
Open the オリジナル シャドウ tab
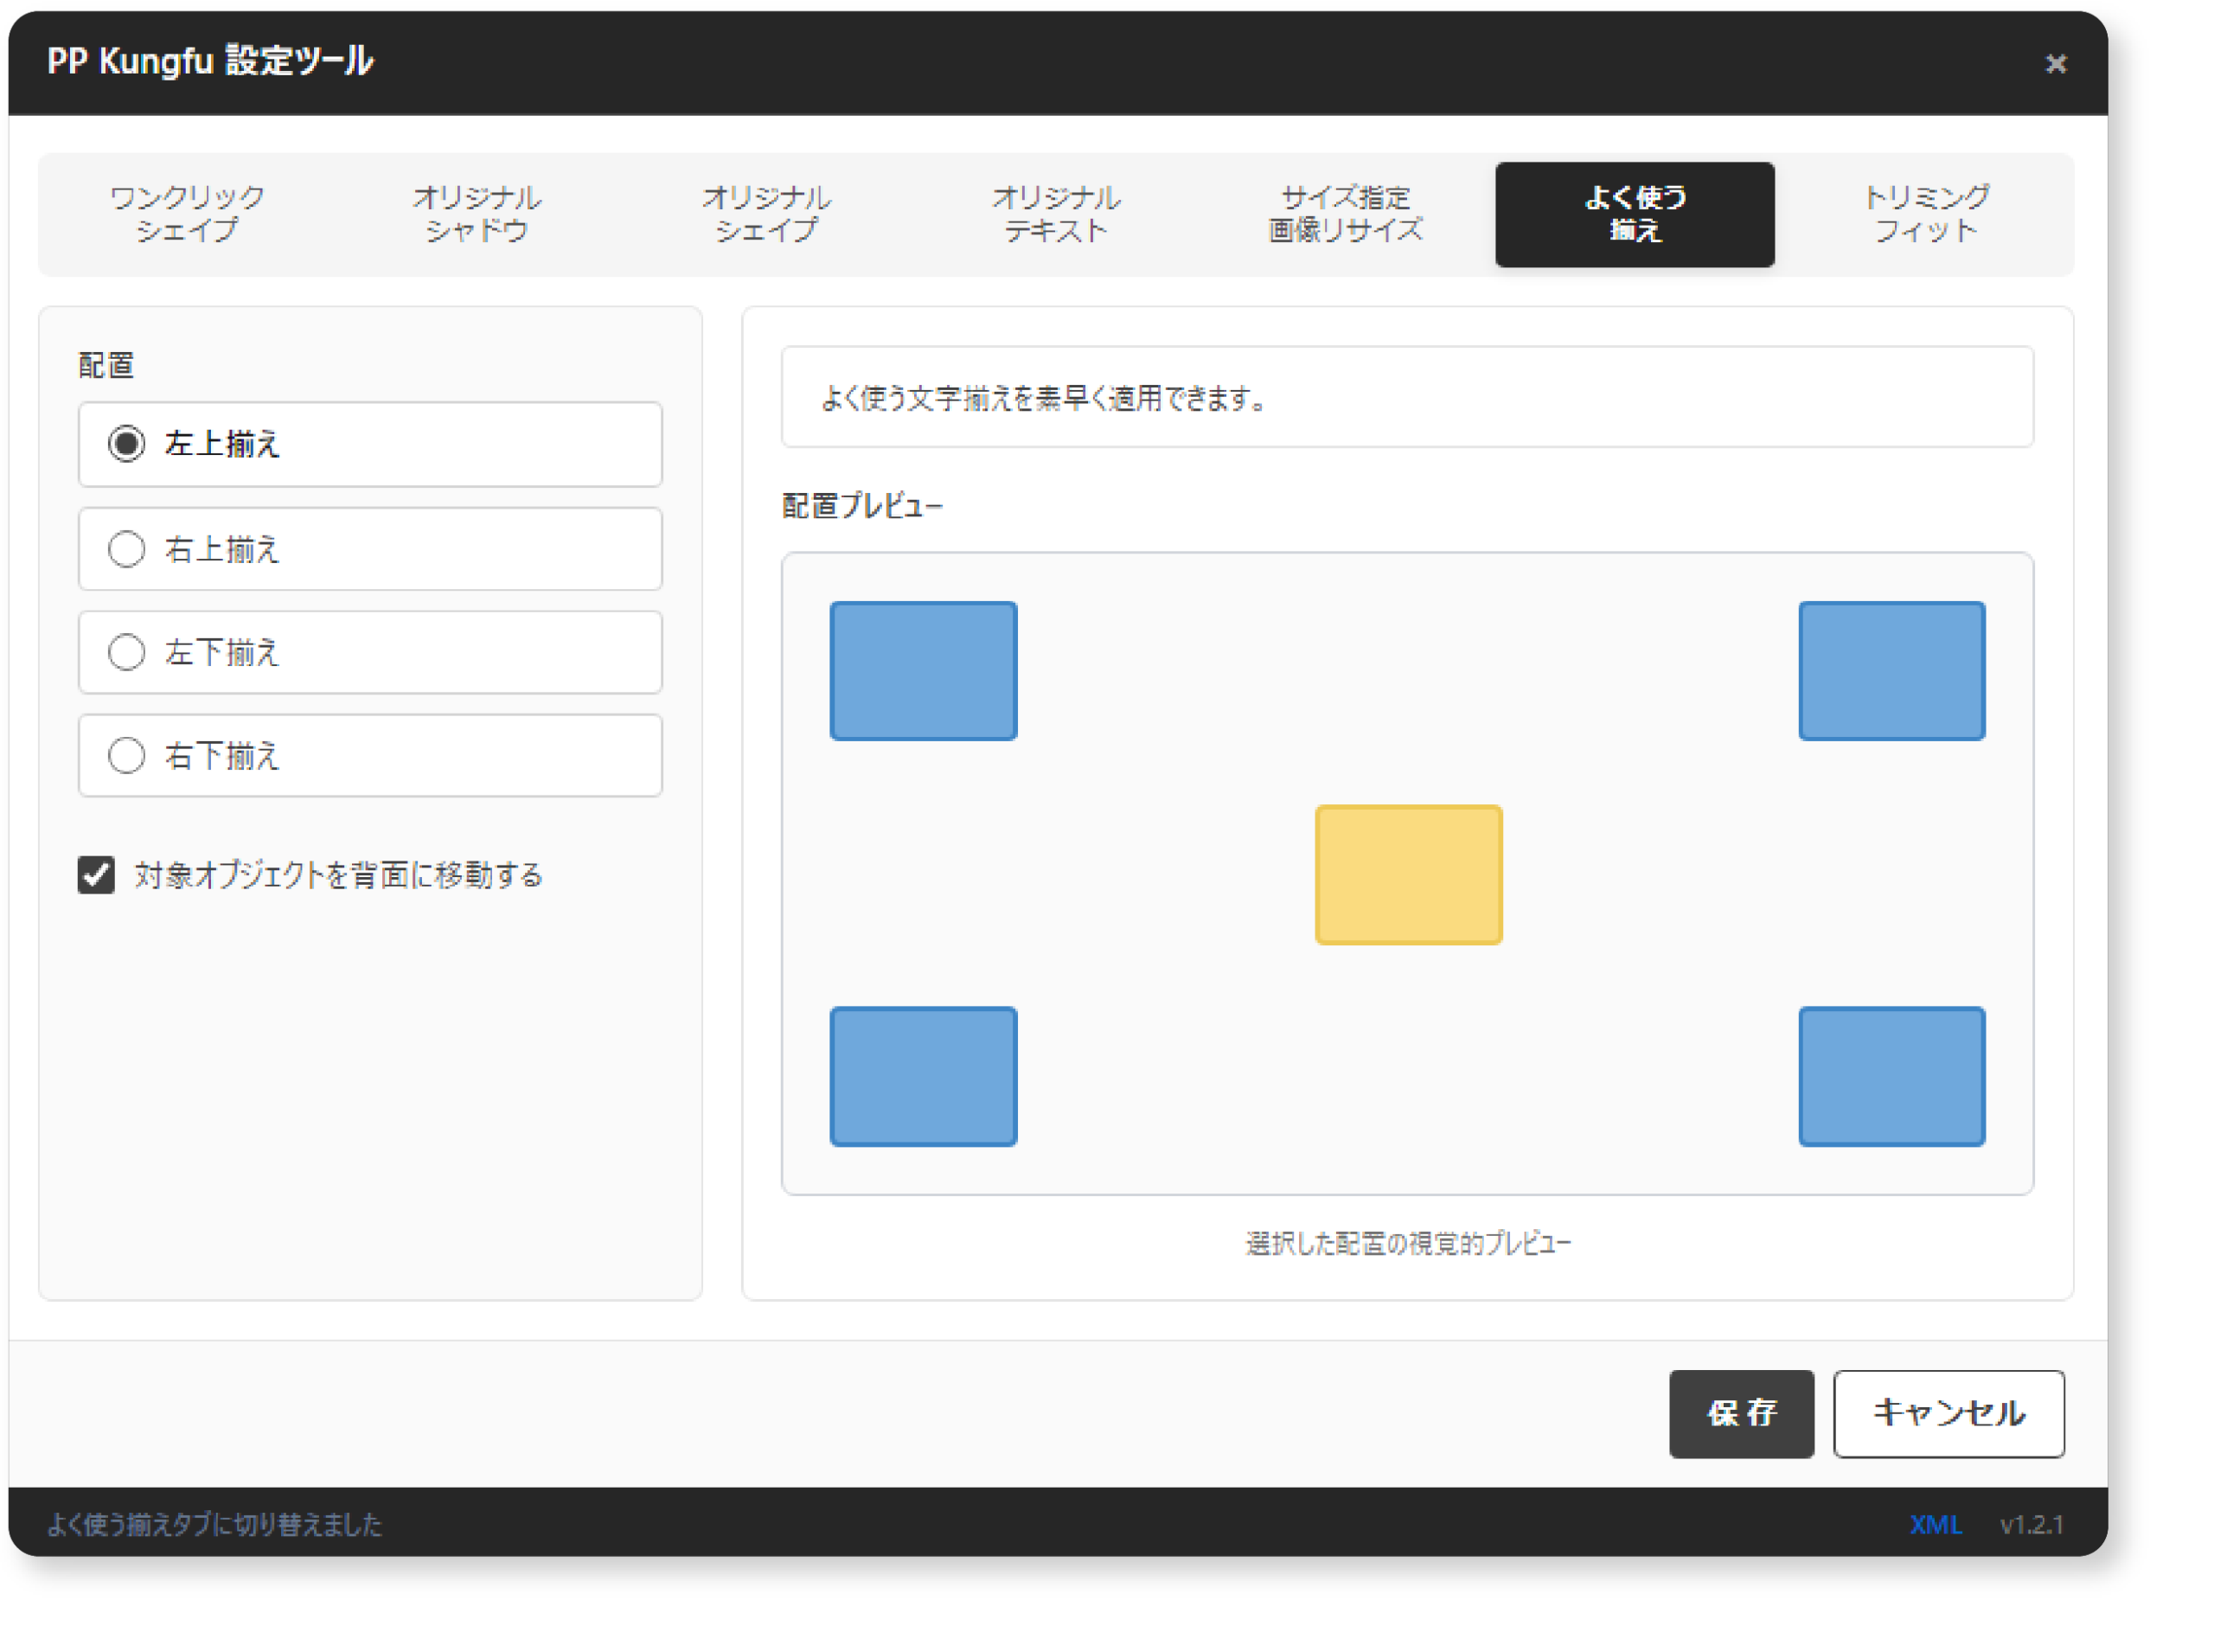point(477,214)
